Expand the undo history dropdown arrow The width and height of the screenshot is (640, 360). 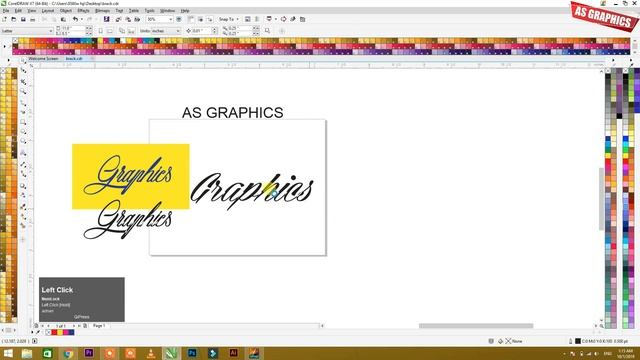tap(81, 19)
